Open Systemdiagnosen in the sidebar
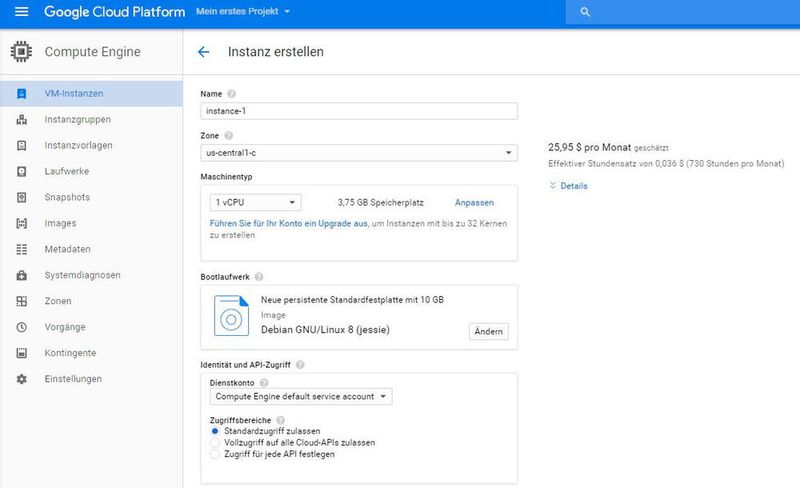The height and width of the screenshot is (488, 800). [x=91, y=275]
